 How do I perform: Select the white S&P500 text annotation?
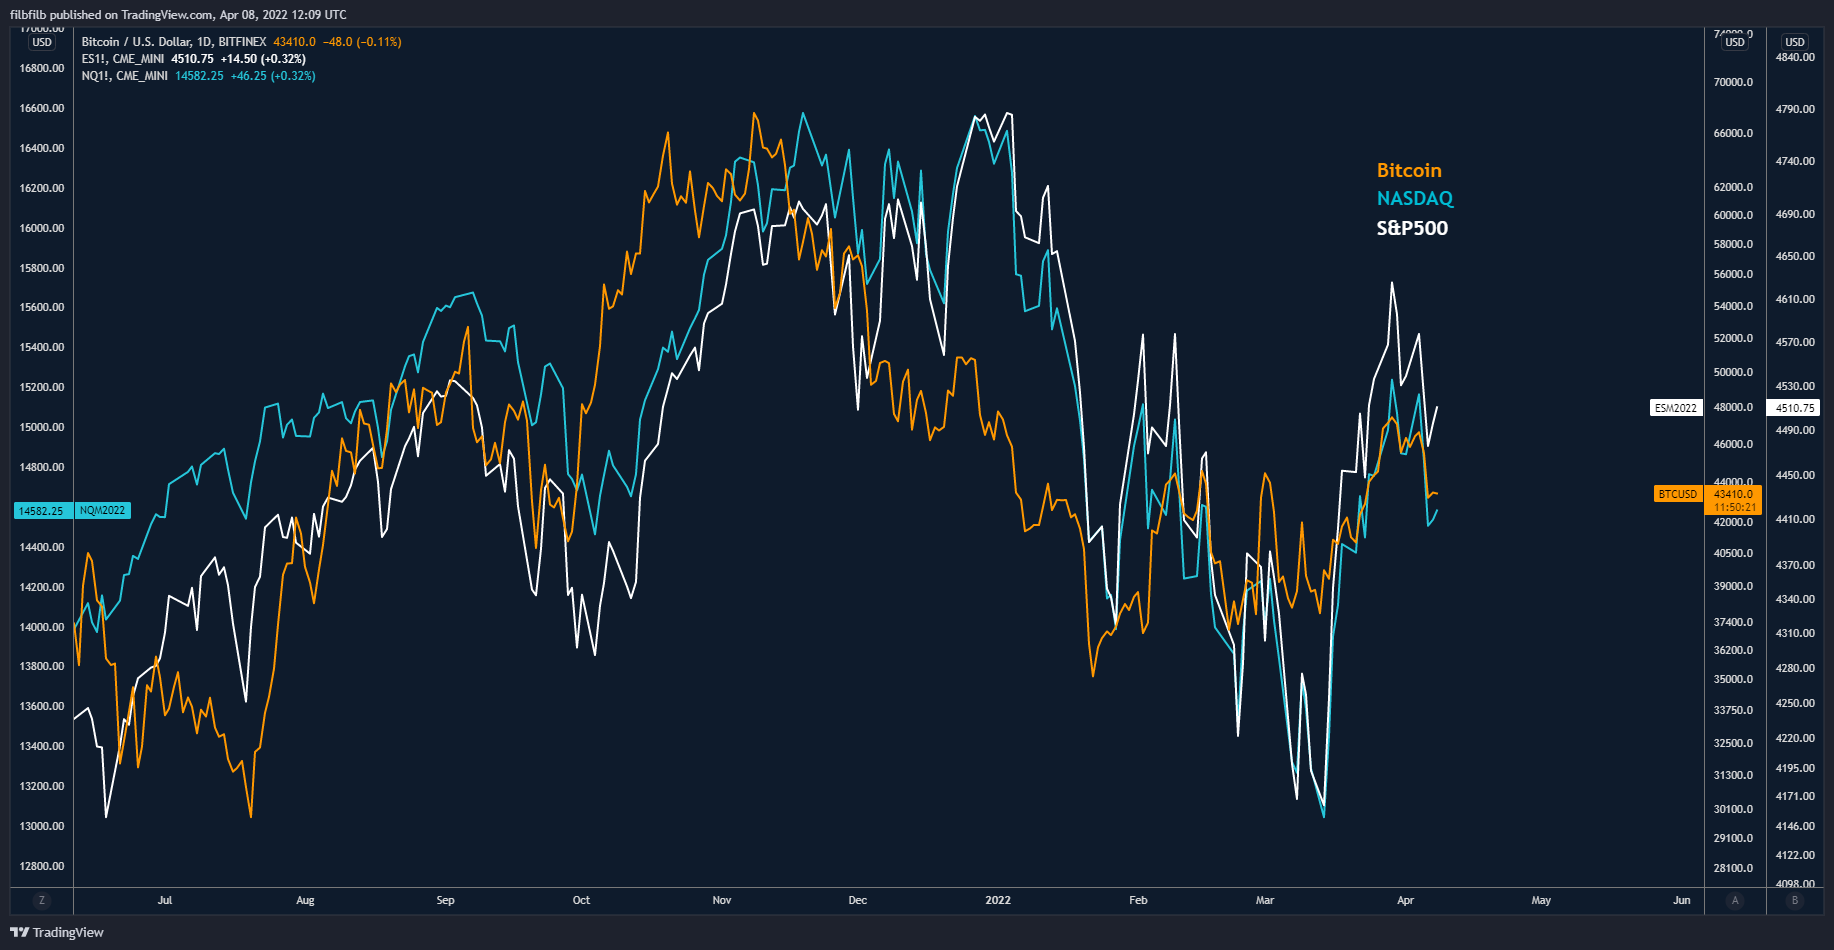pos(1412,228)
